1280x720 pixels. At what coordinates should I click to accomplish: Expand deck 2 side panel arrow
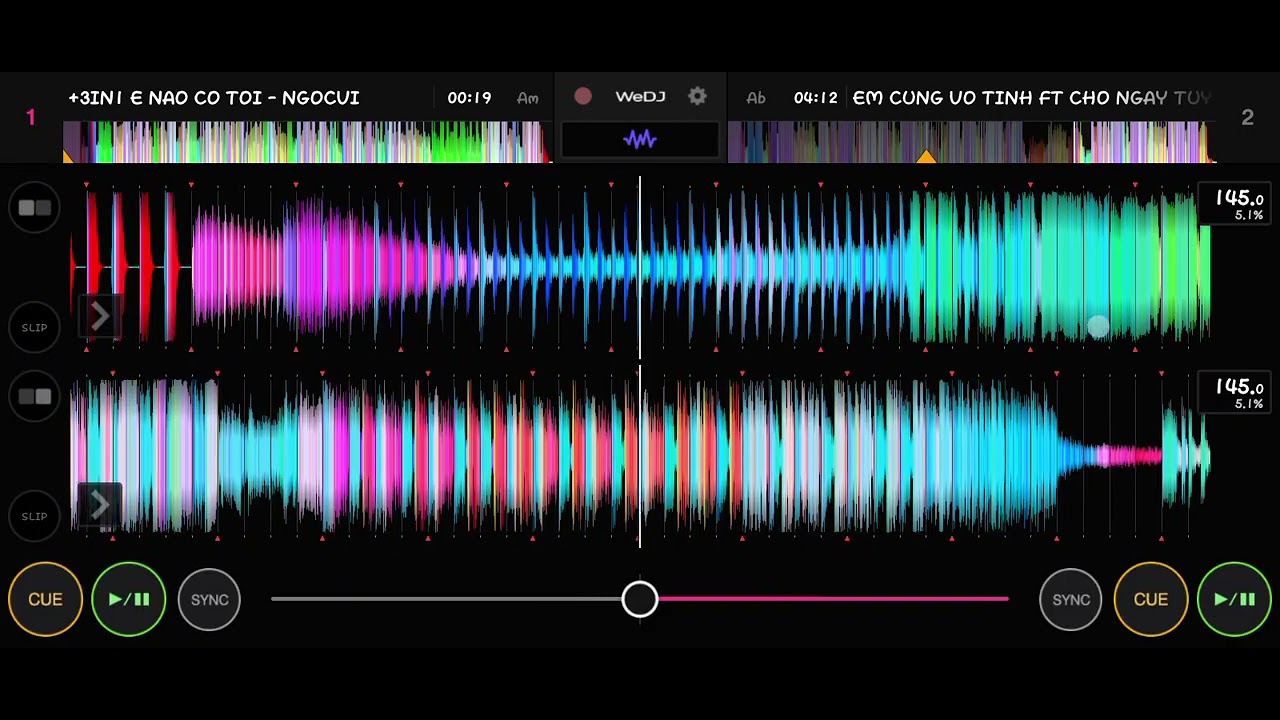click(99, 505)
